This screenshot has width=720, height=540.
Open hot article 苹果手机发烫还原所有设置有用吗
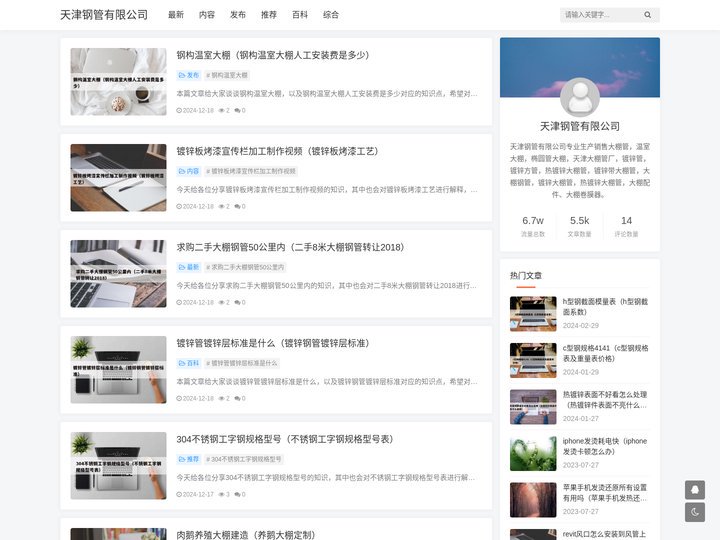tap(605, 492)
